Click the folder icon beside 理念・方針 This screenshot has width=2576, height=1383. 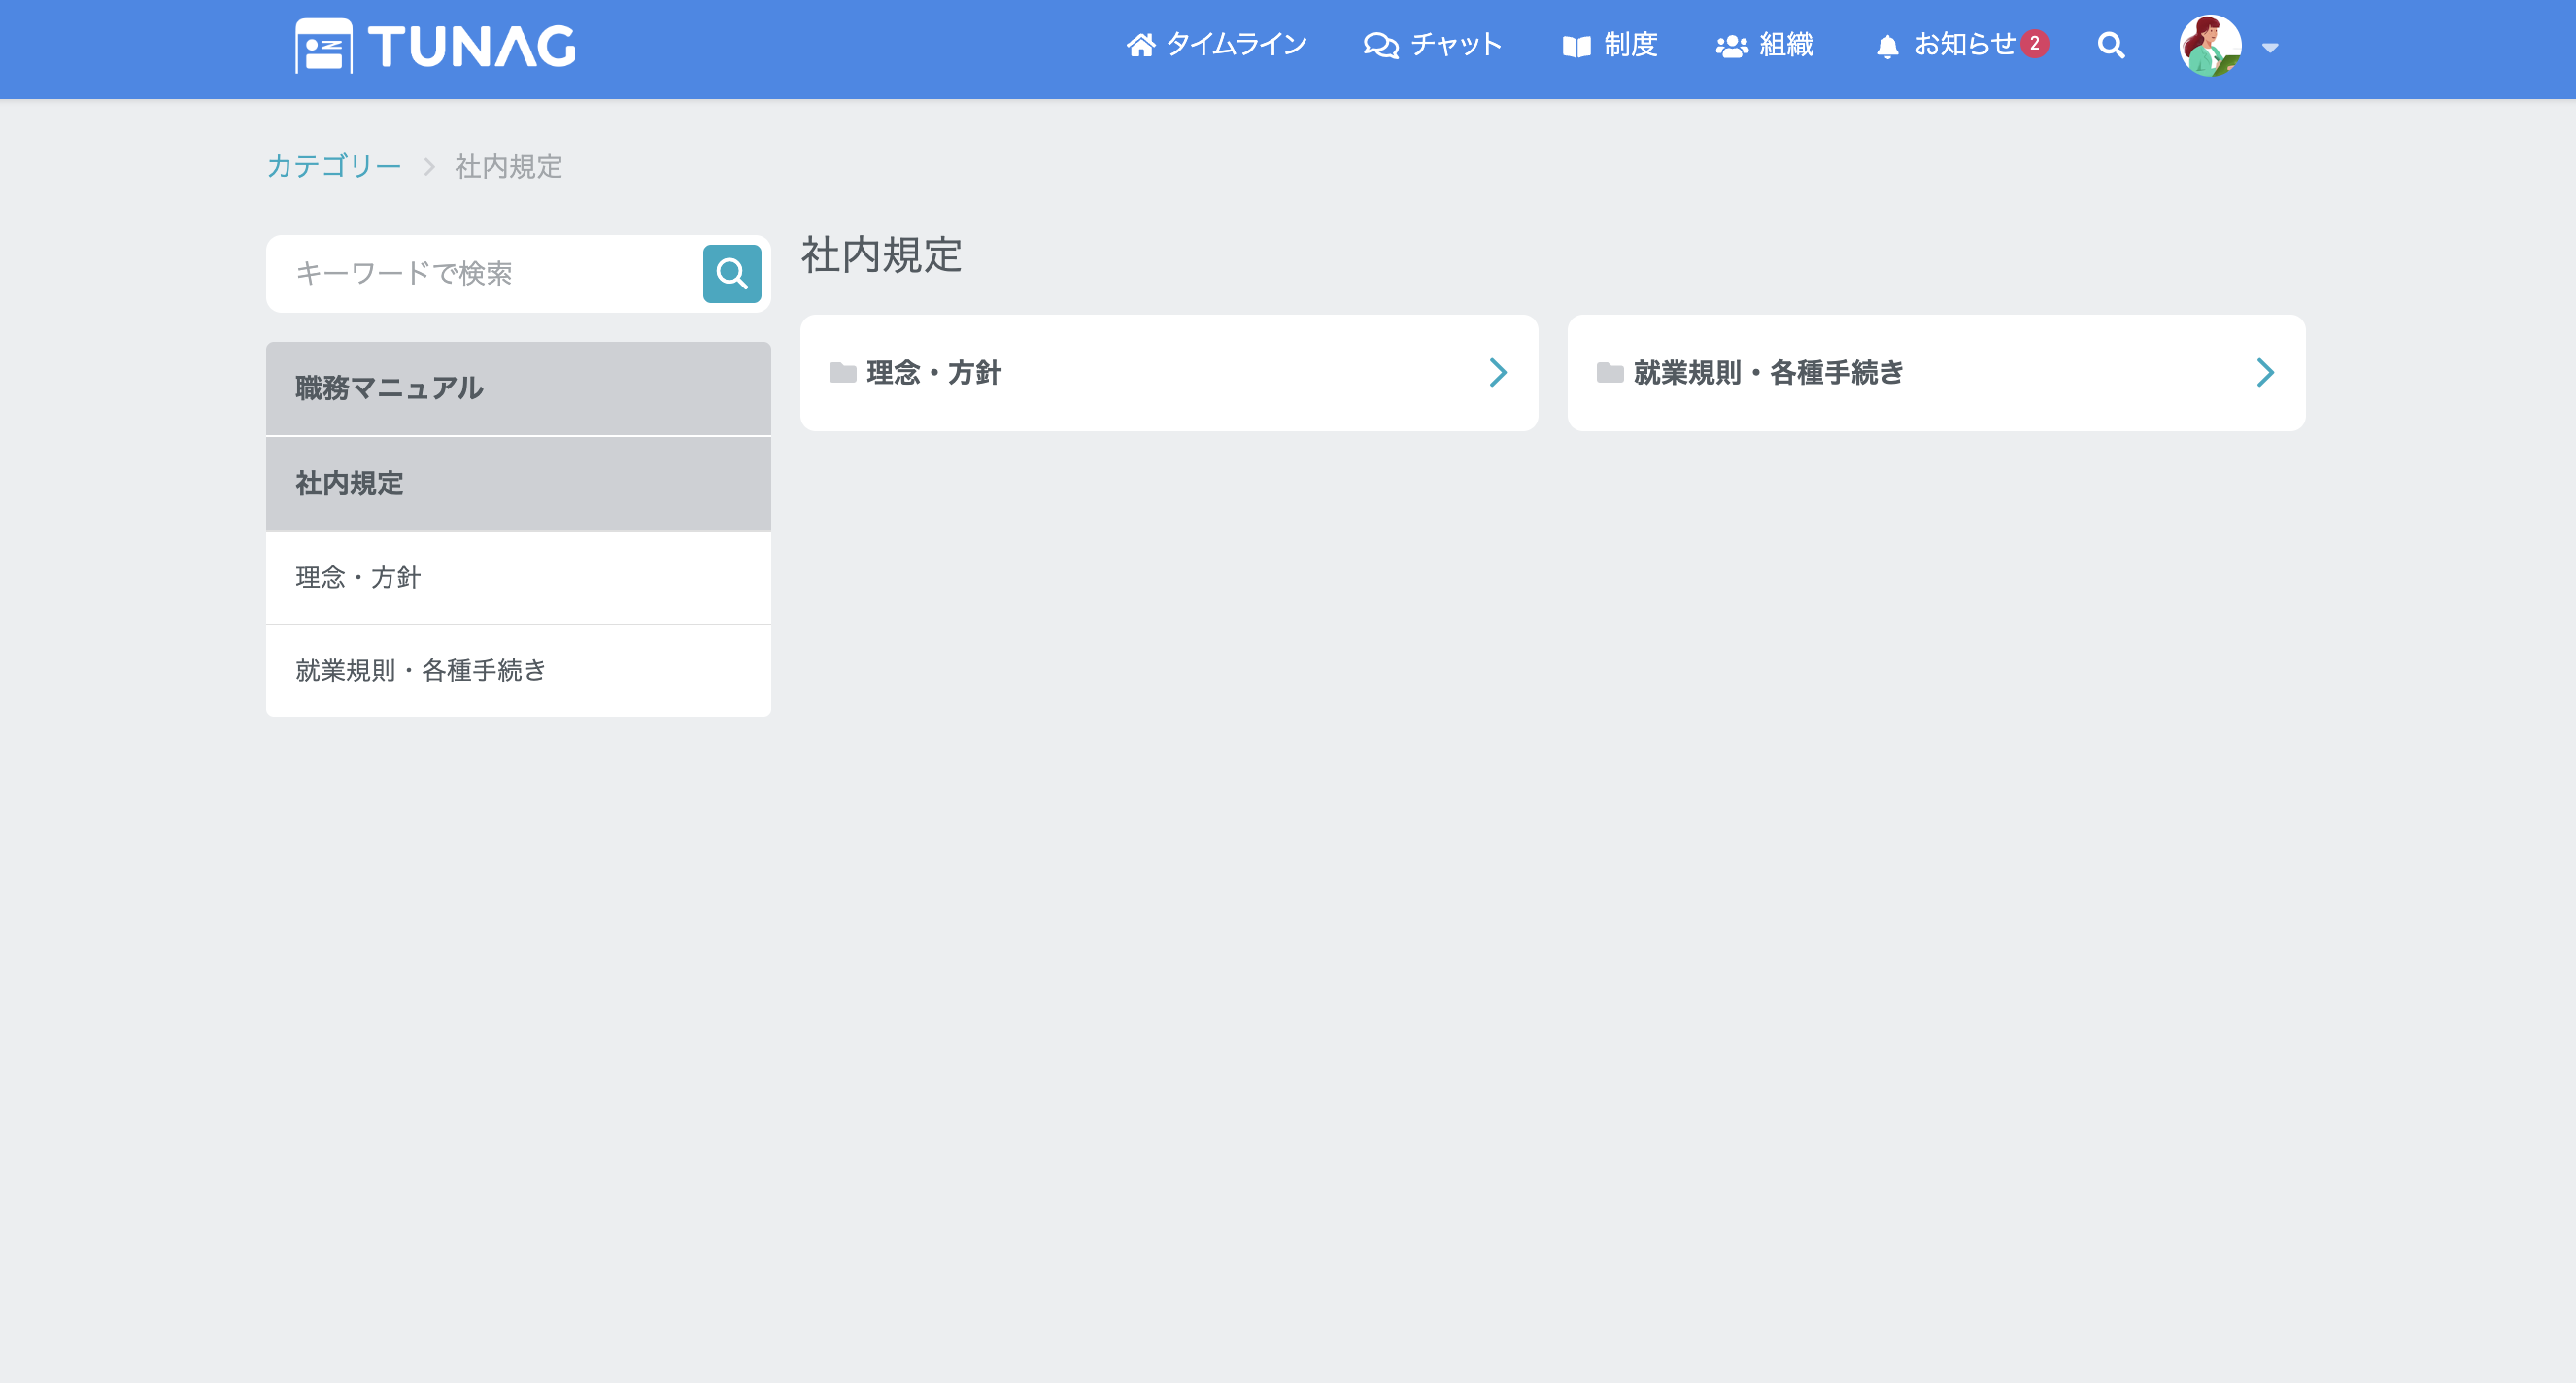[x=843, y=373]
